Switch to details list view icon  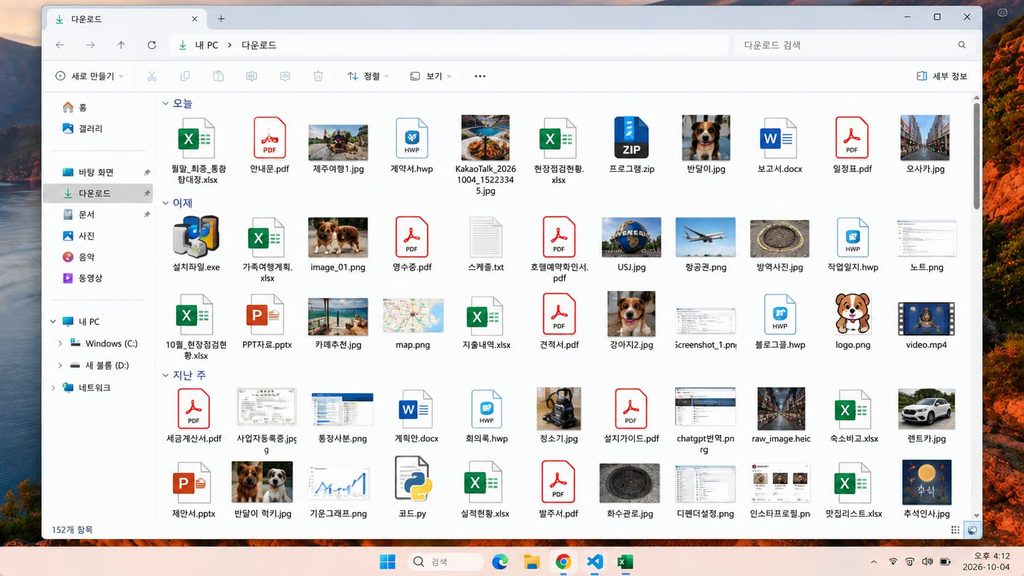click(955, 530)
